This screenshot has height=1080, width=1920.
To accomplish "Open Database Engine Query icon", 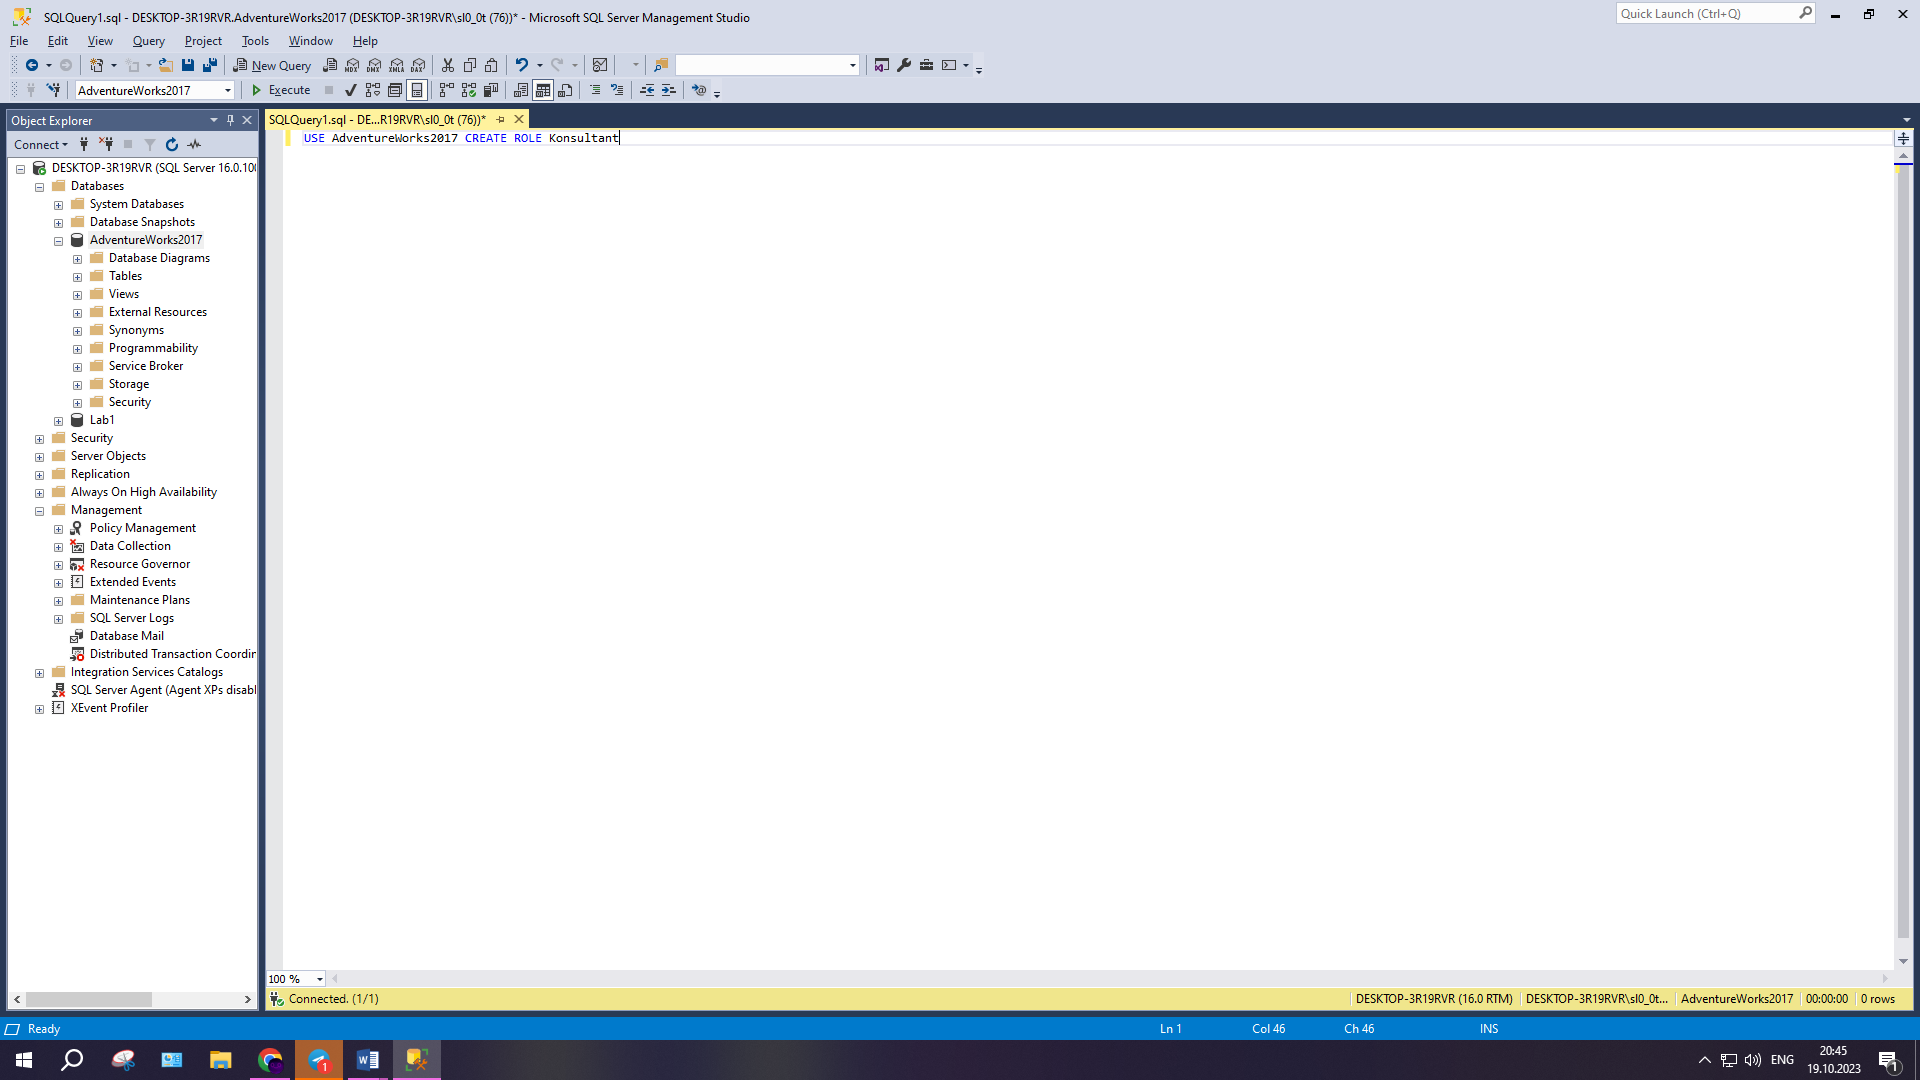I will (x=330, y=65).
